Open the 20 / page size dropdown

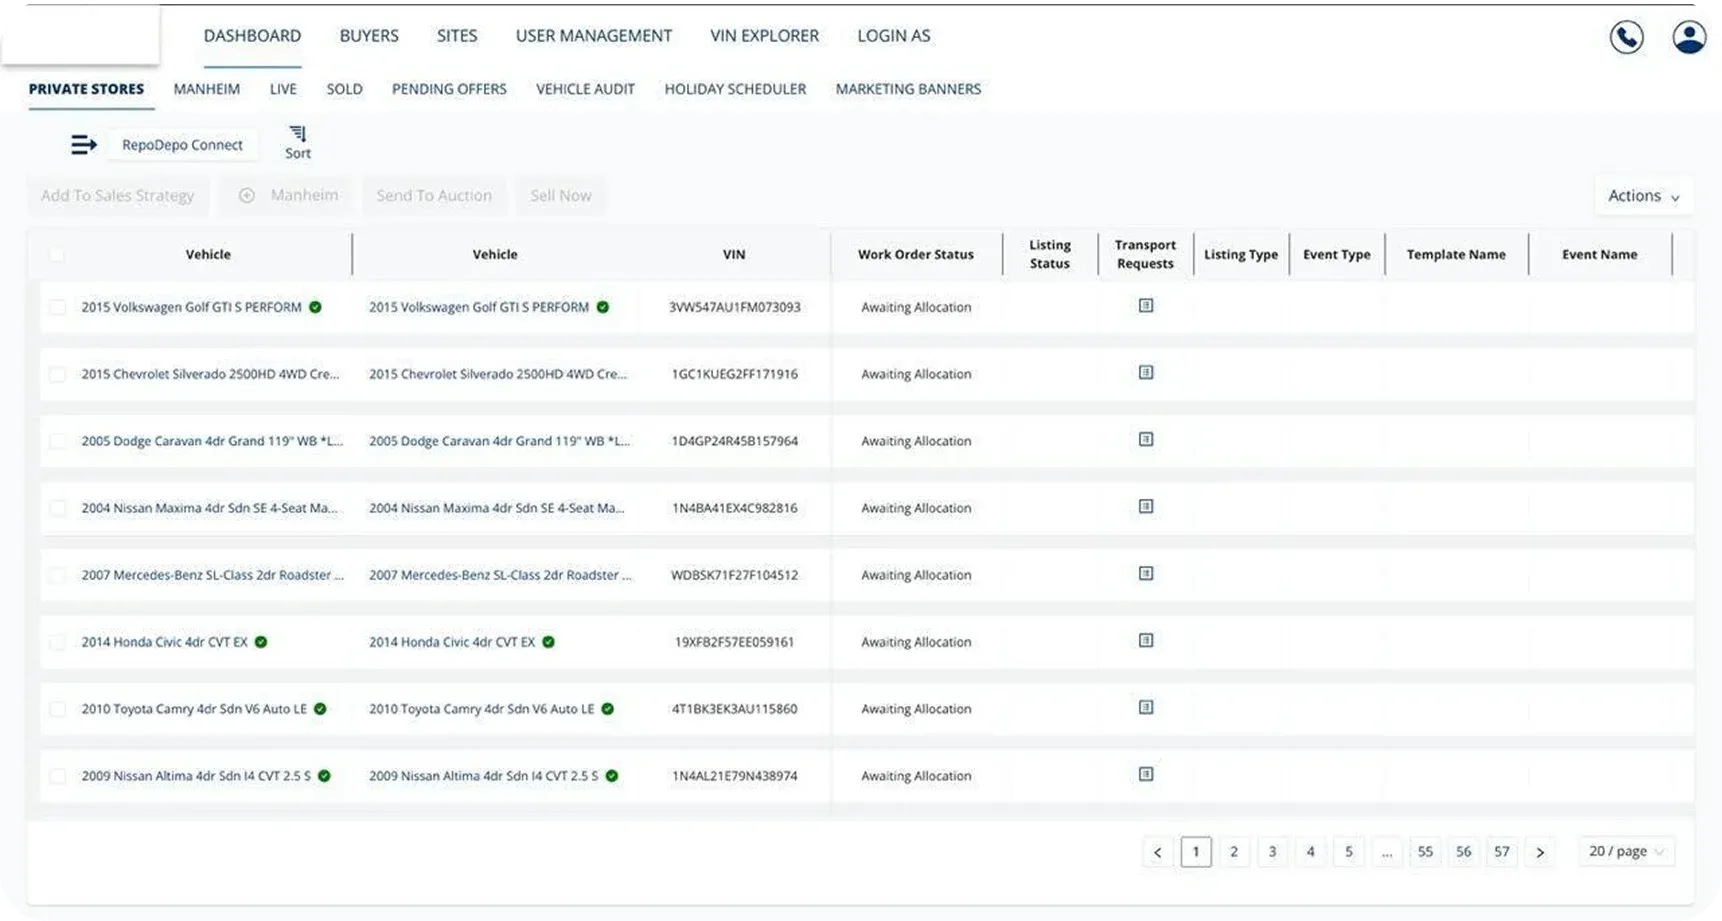(x=1626, y=851)
